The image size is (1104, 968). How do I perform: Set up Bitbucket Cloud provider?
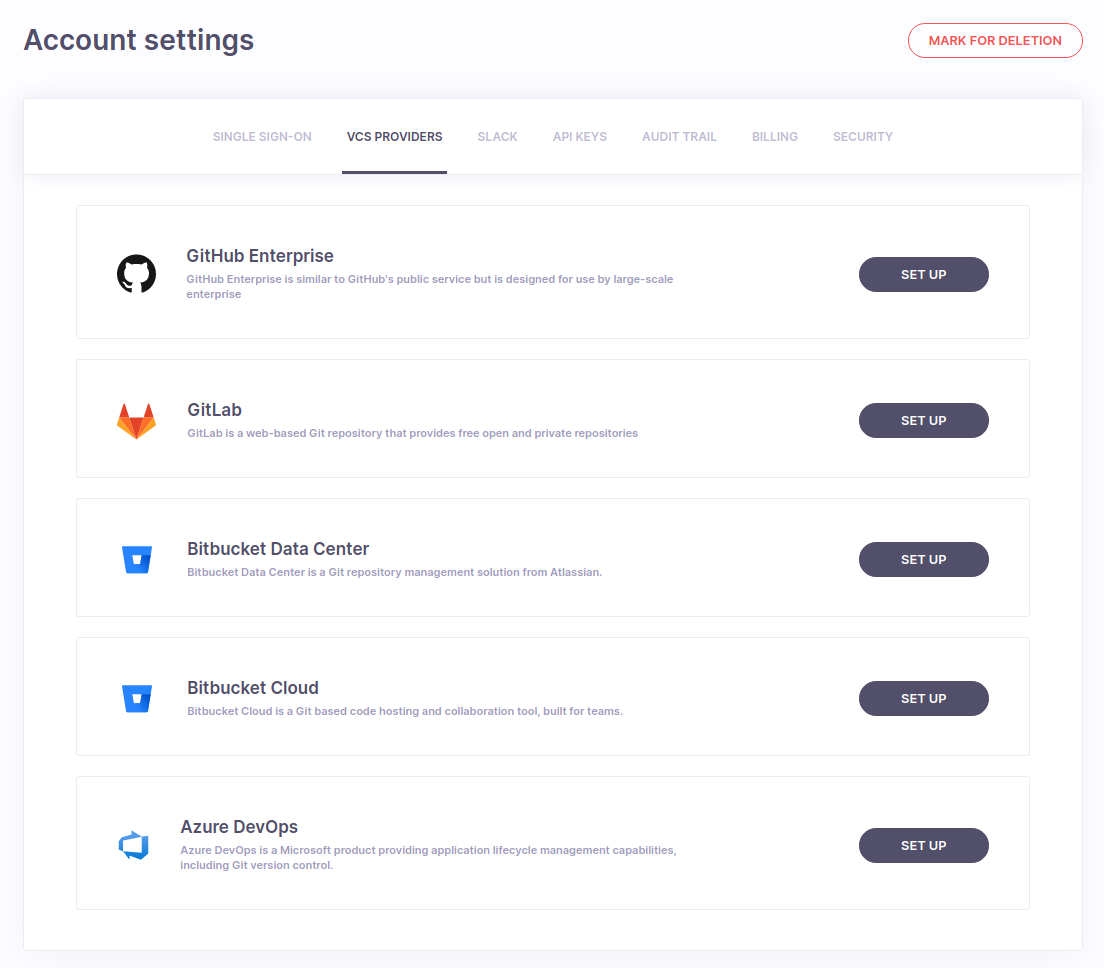pos(923,699)
